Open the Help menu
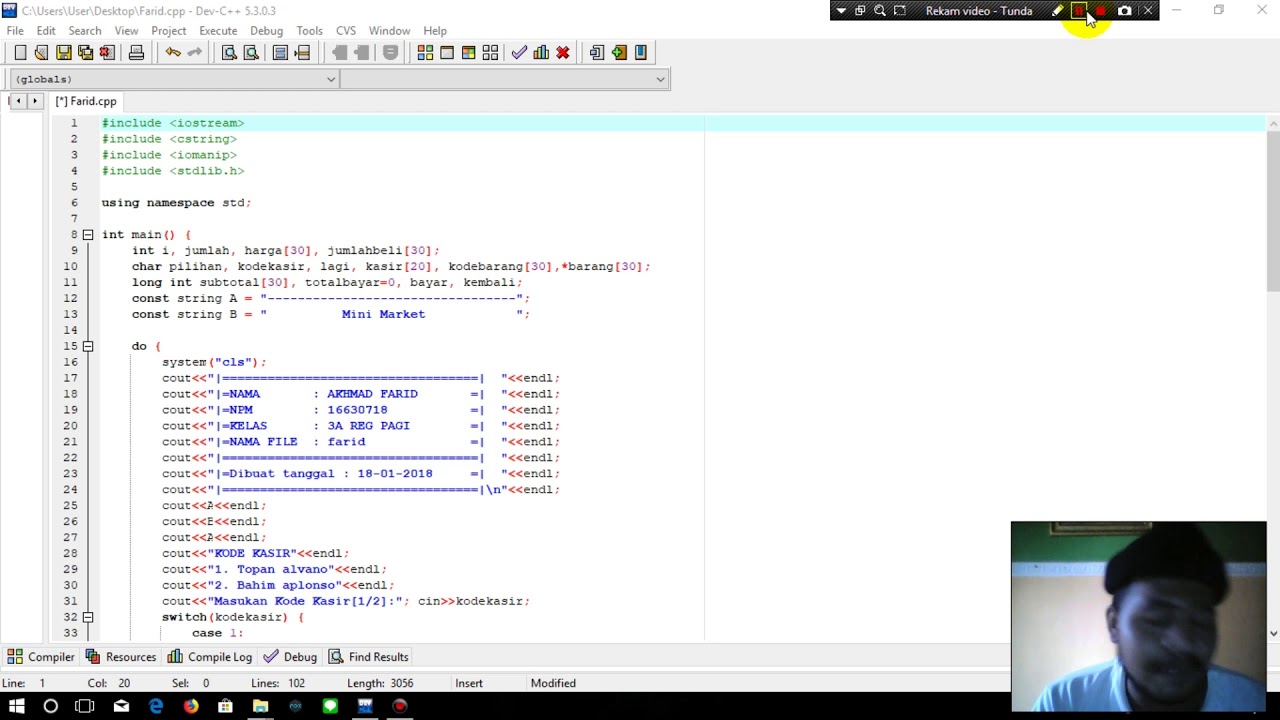 point(435,31)
